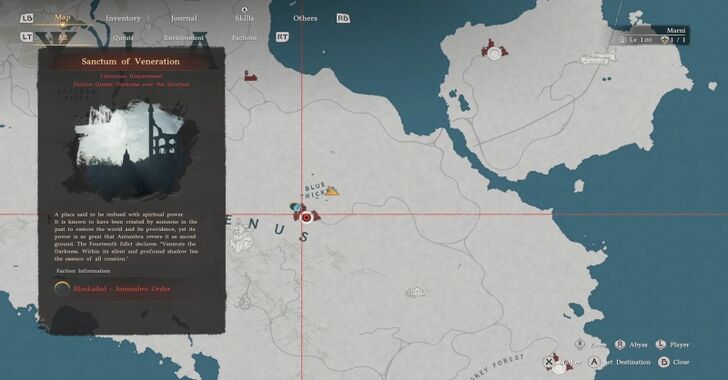Click the teal player marker beside the sanctum
The image size is (728, 380).
coord(295,206)
